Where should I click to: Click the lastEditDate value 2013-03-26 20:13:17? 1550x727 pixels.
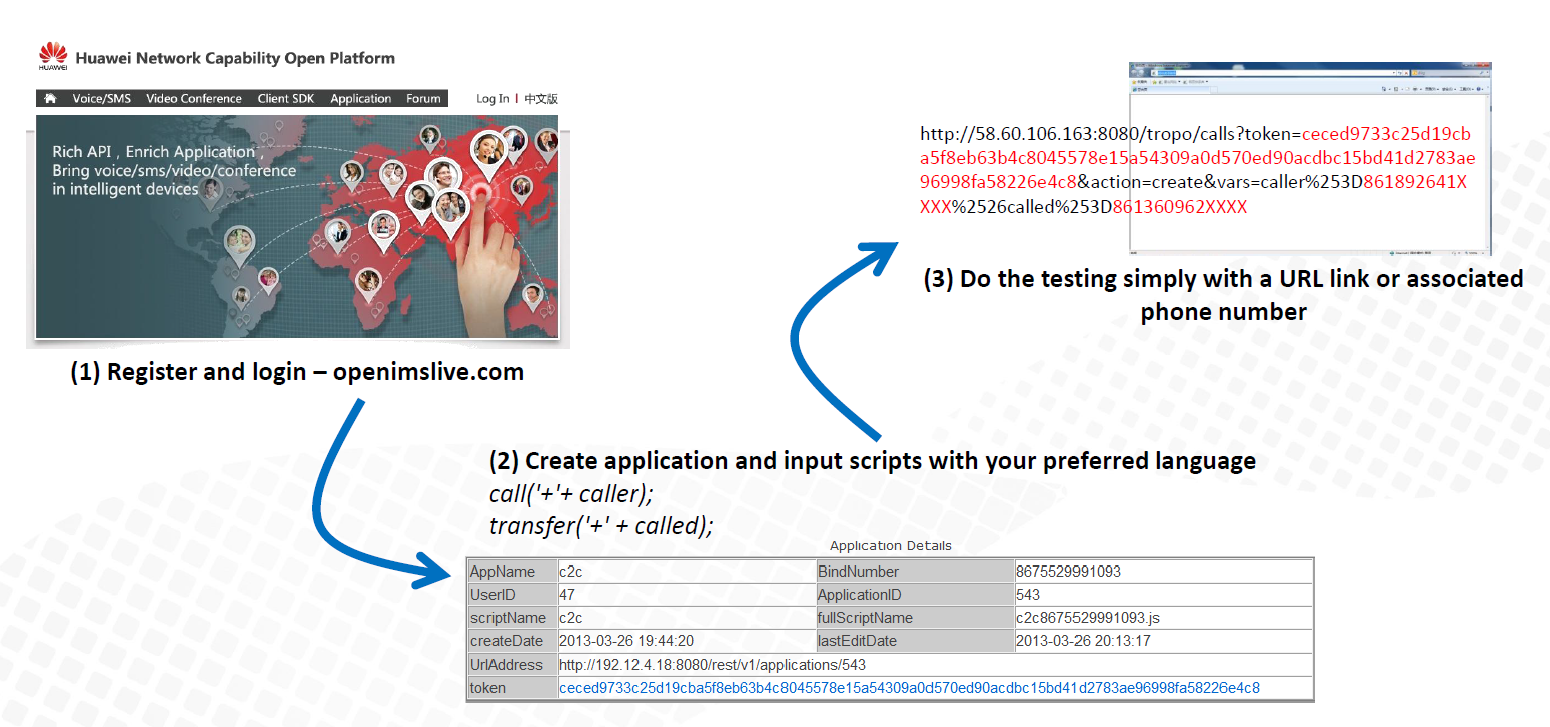[x=1083, y=641]
